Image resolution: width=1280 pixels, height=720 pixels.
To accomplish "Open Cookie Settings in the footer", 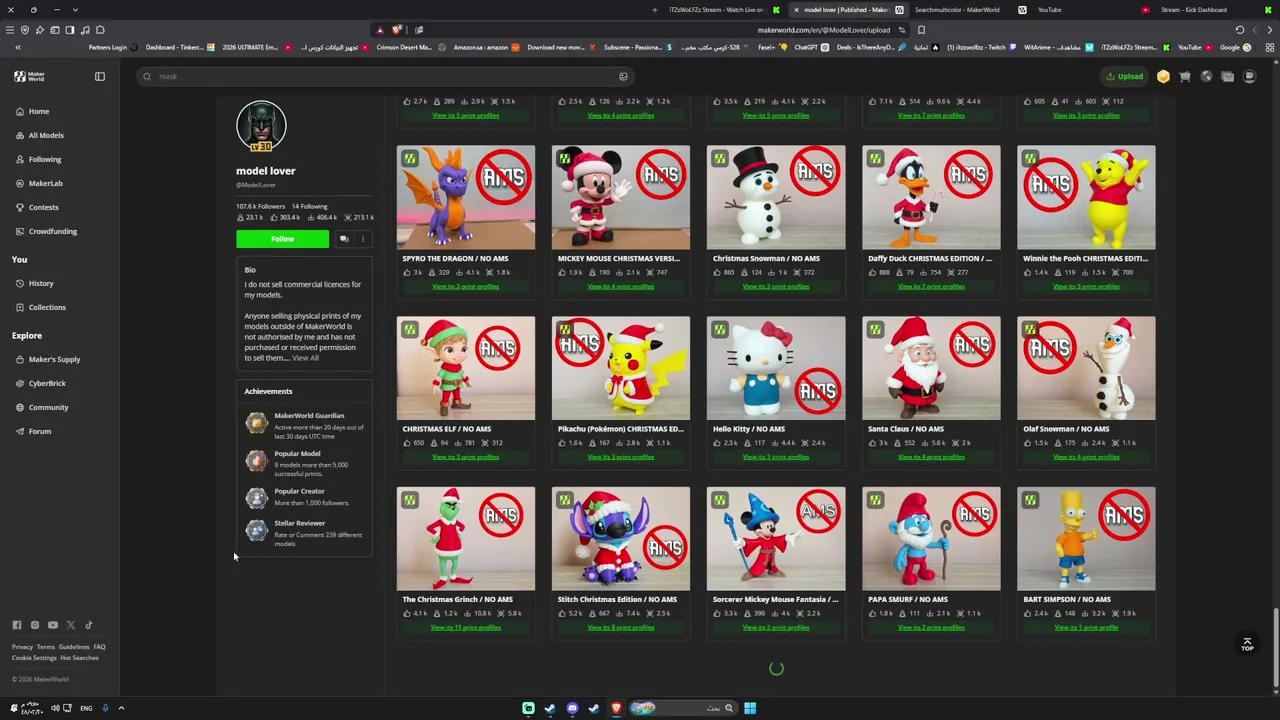I will (x=34, y=658).
